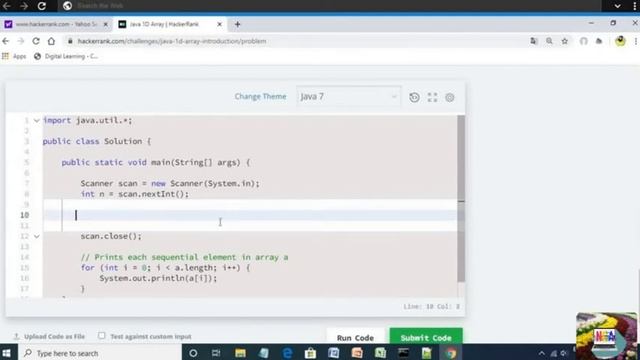Viewport: 640px width, 360px height.
Task: Click the 'import java.util.*;' line
Action: [87, 120]
